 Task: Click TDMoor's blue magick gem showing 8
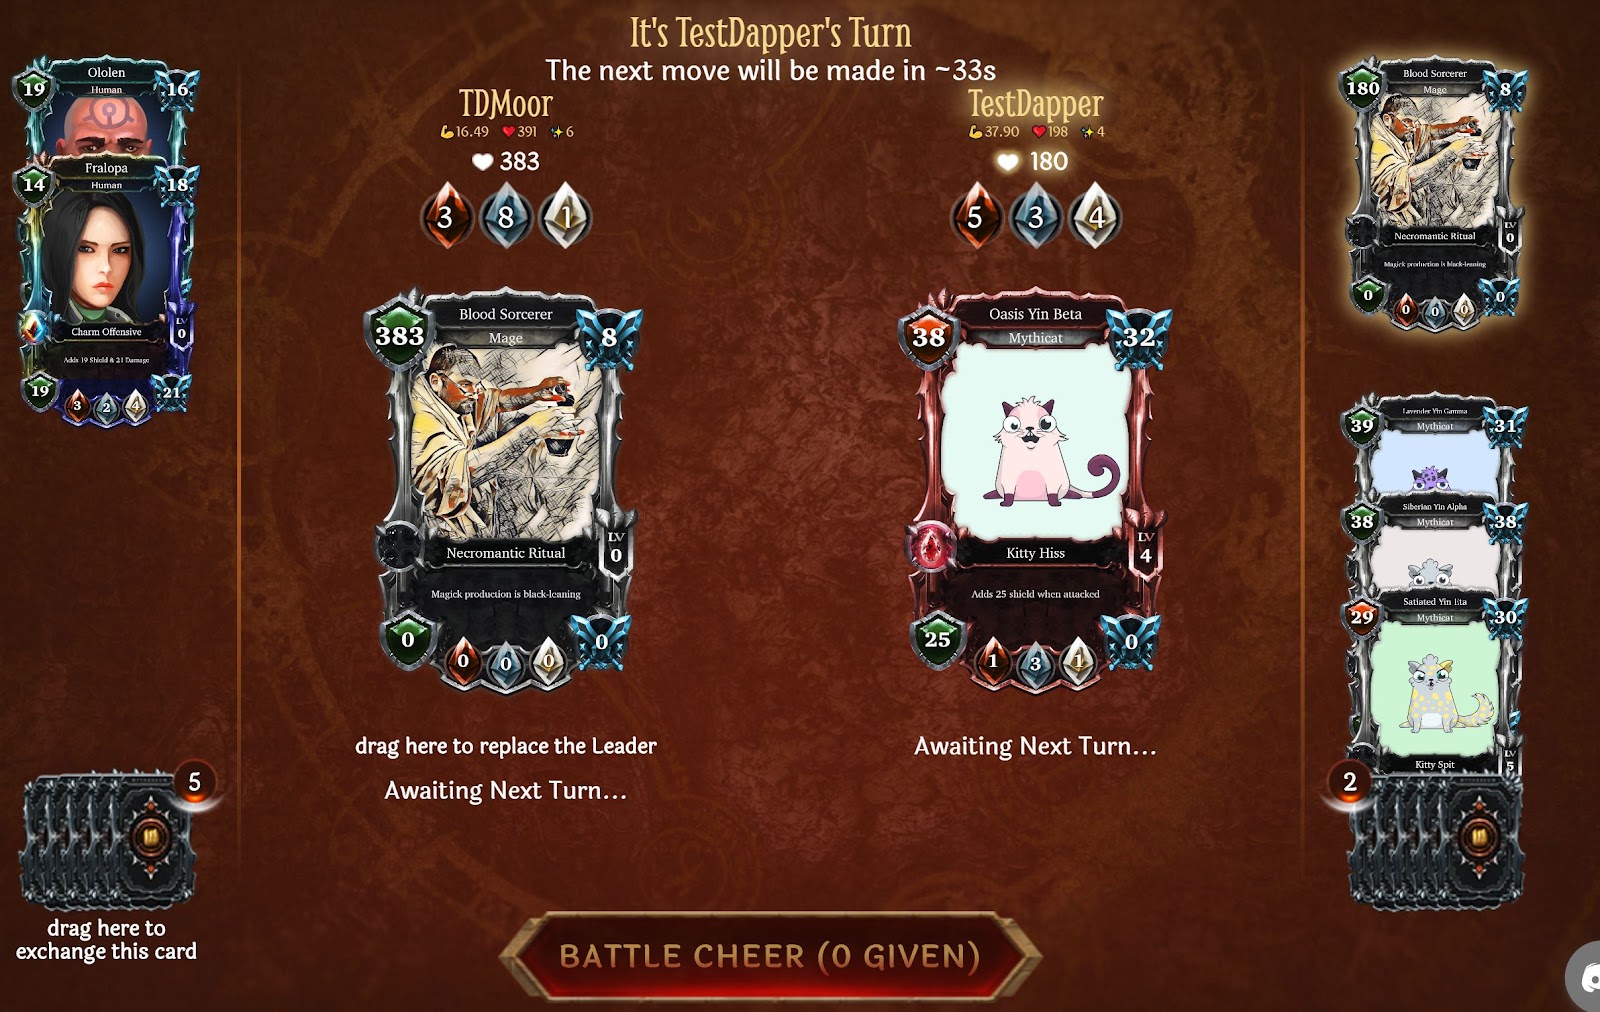(506, 216)
